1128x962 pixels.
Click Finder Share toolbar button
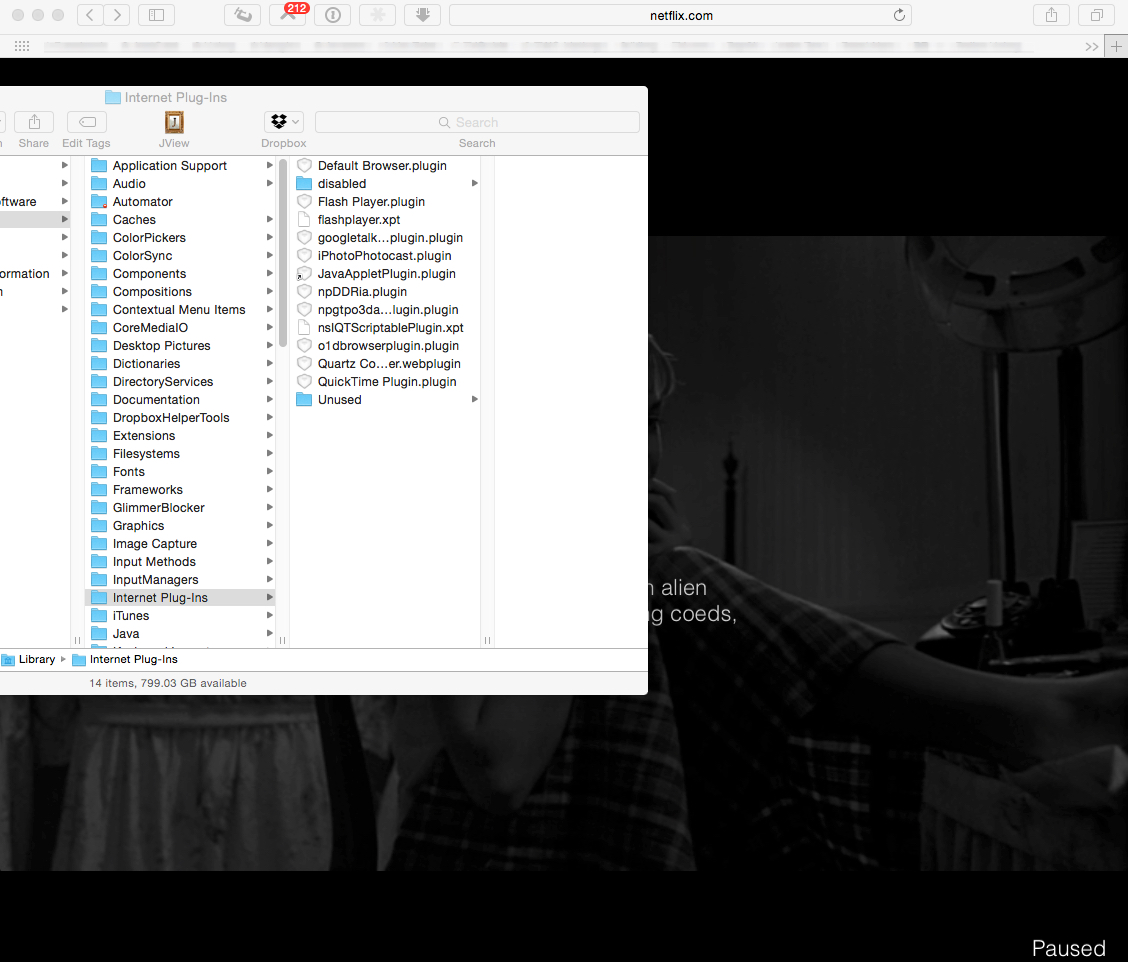click(34, 122)
